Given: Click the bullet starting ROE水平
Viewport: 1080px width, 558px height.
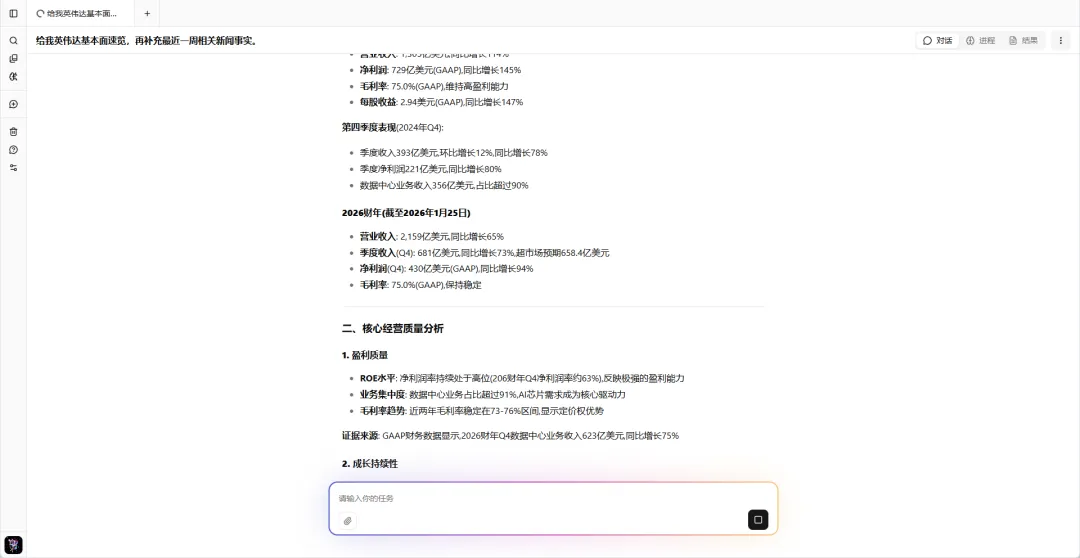Looking at the screenshot, I should tap(522, 378).
